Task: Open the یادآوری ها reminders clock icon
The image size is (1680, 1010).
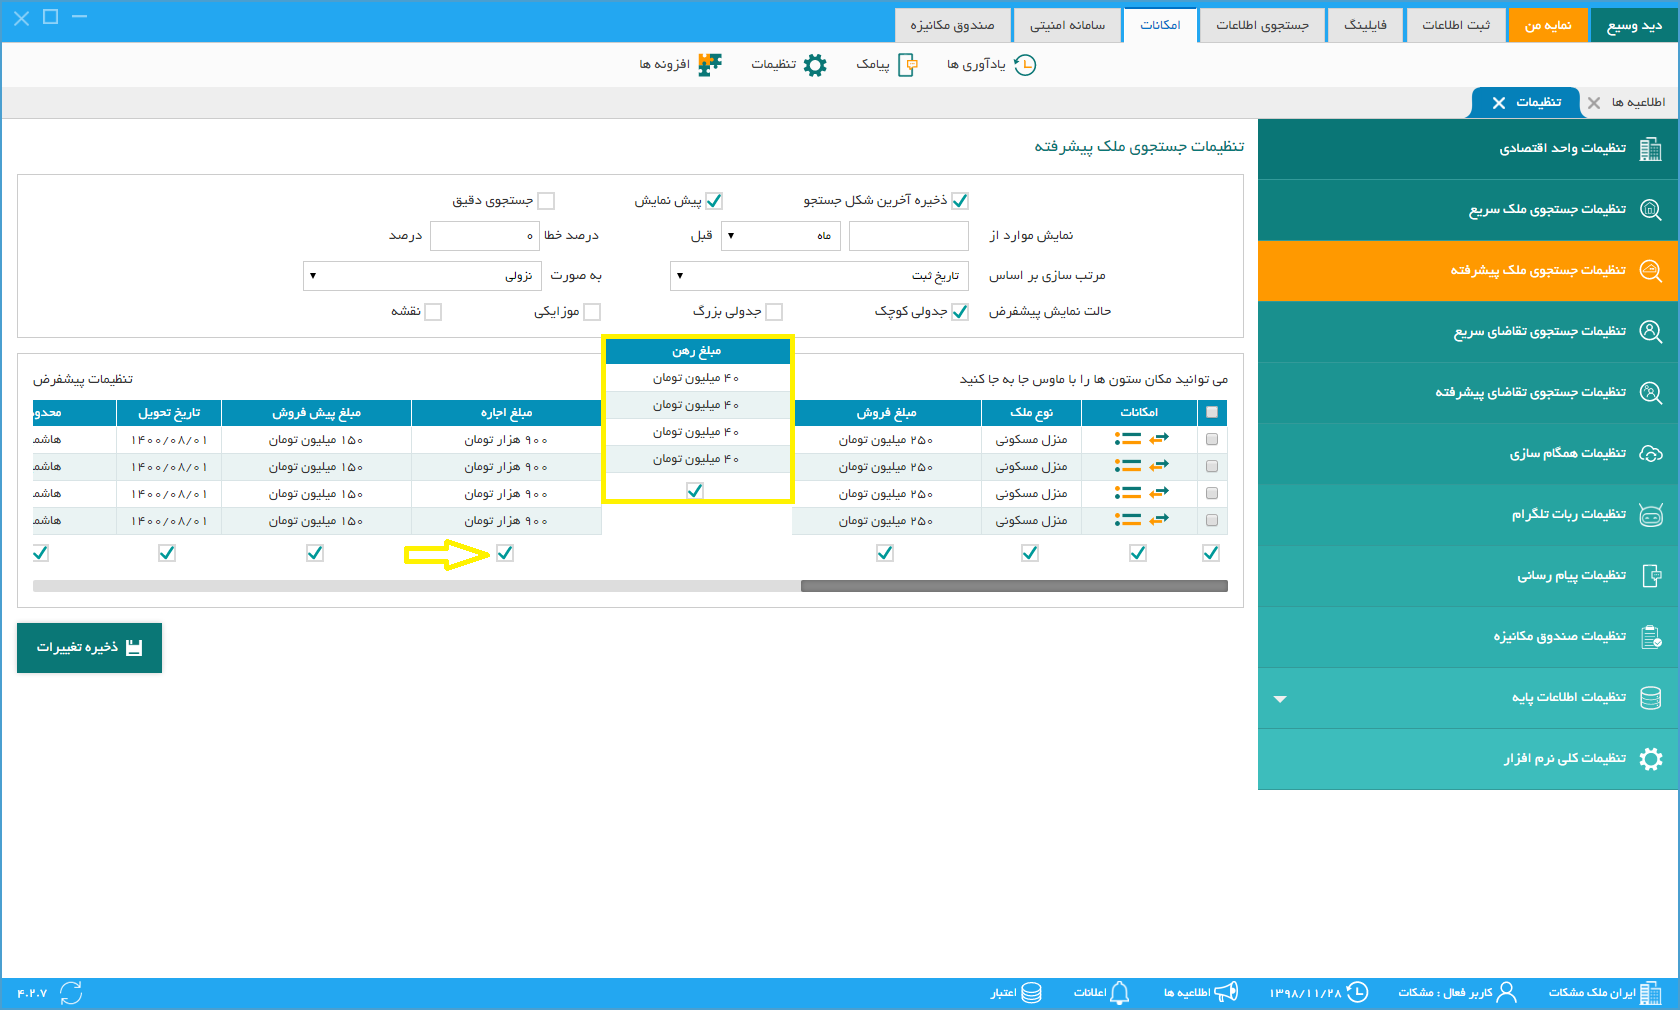Action: tap(1025, 65)
